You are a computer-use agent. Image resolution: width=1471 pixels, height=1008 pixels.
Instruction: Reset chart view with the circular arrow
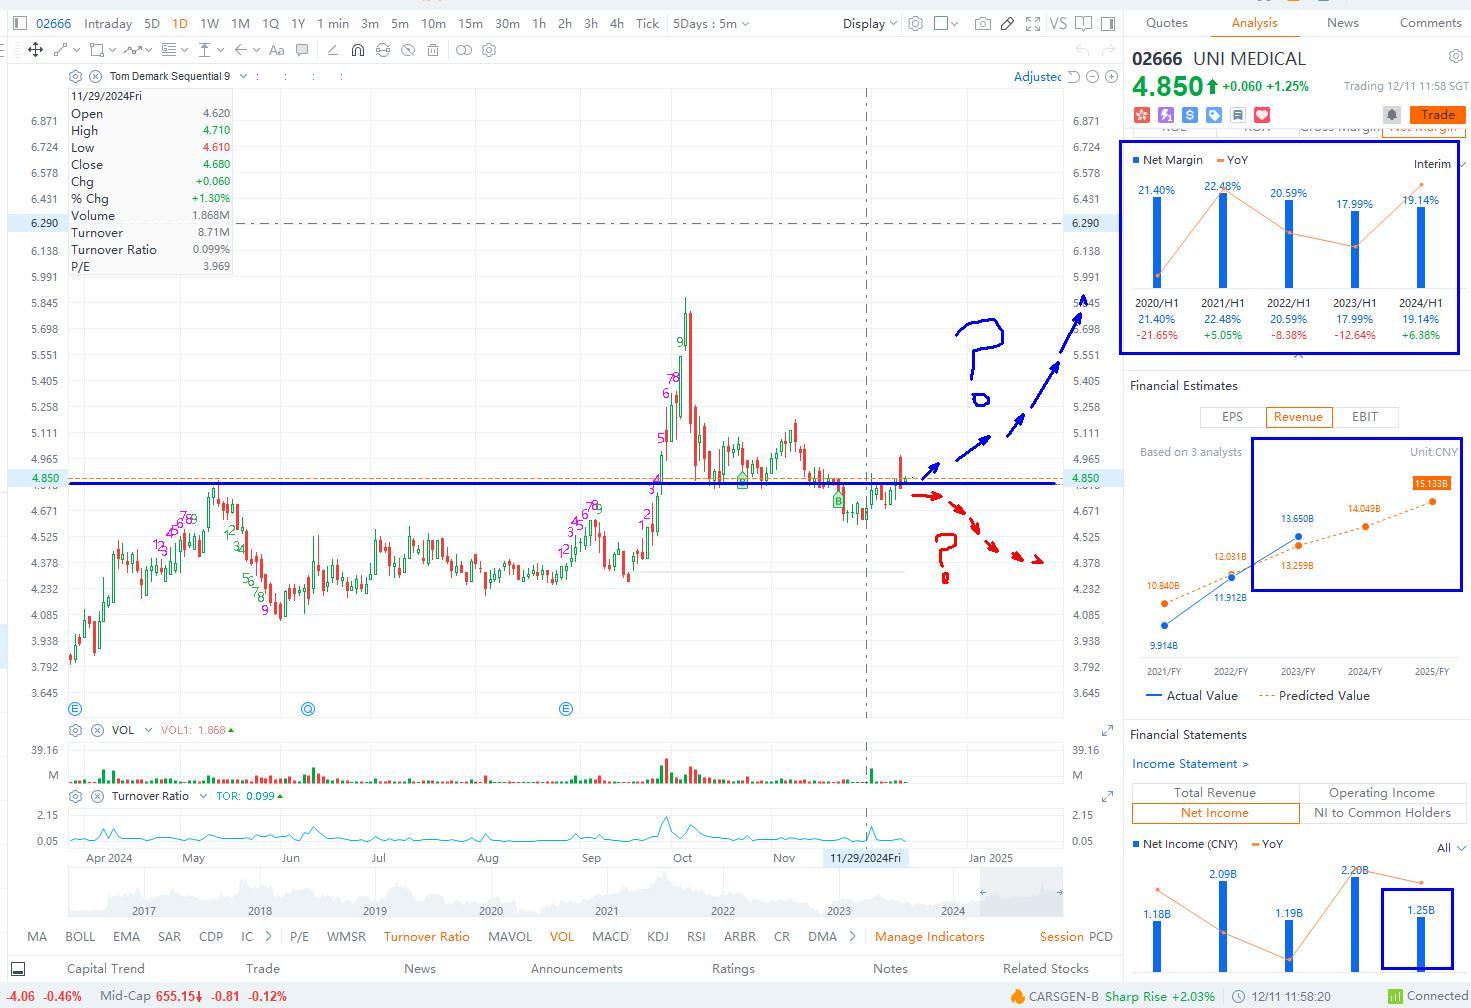click(1073, 77)
